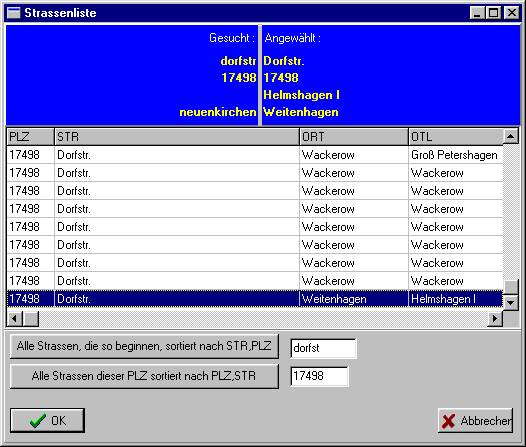Click 'Alle Strassen, die so beginnen' button
The height and width of the screenshot is (447, 526).
(x=144, y=346)
